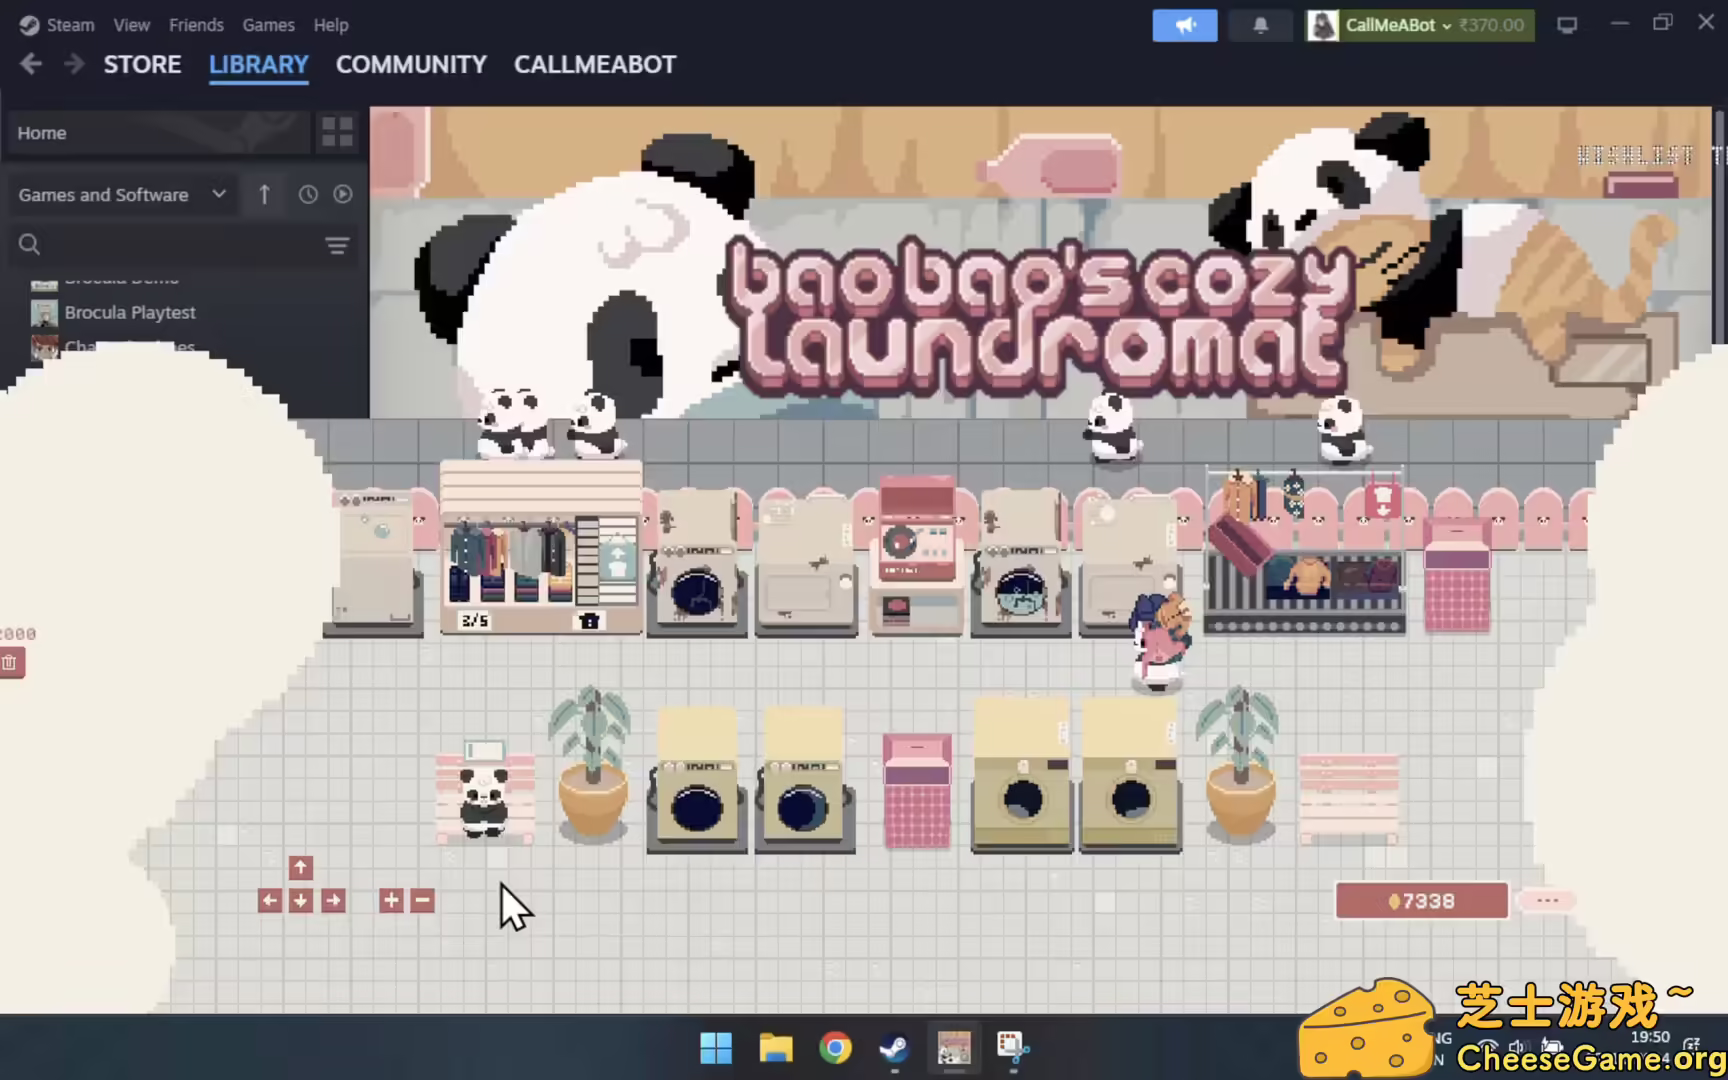This screenshot has height=1080, width=1728.
Task: Click the Home entry above the library sidebar
Action: [x=41, y=132]
